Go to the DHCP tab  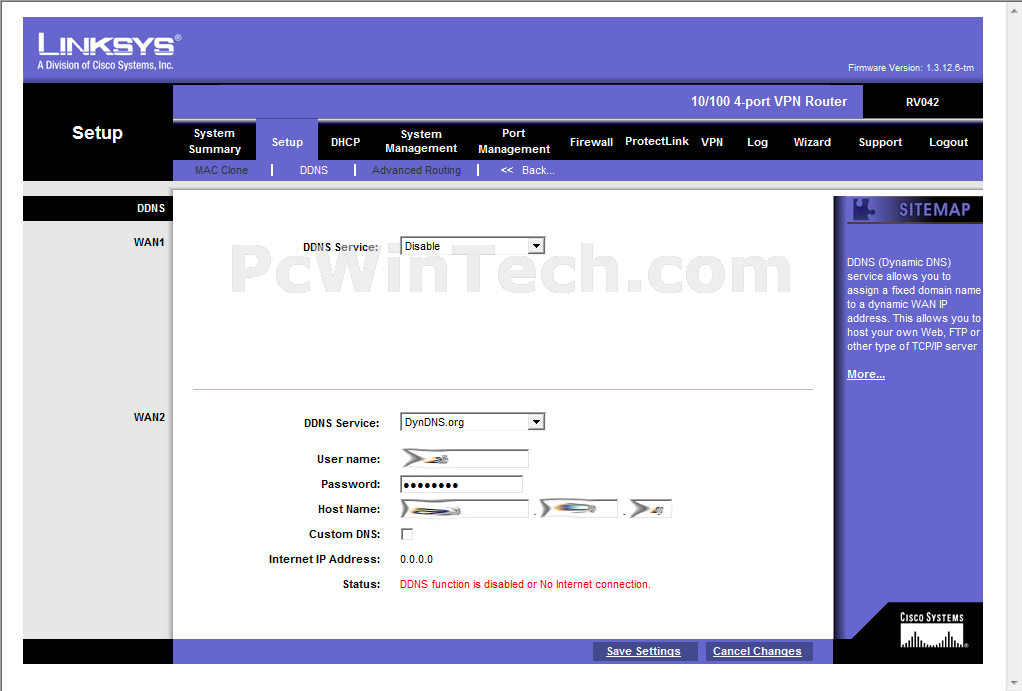pyautogui.click(x=345, y=141)
